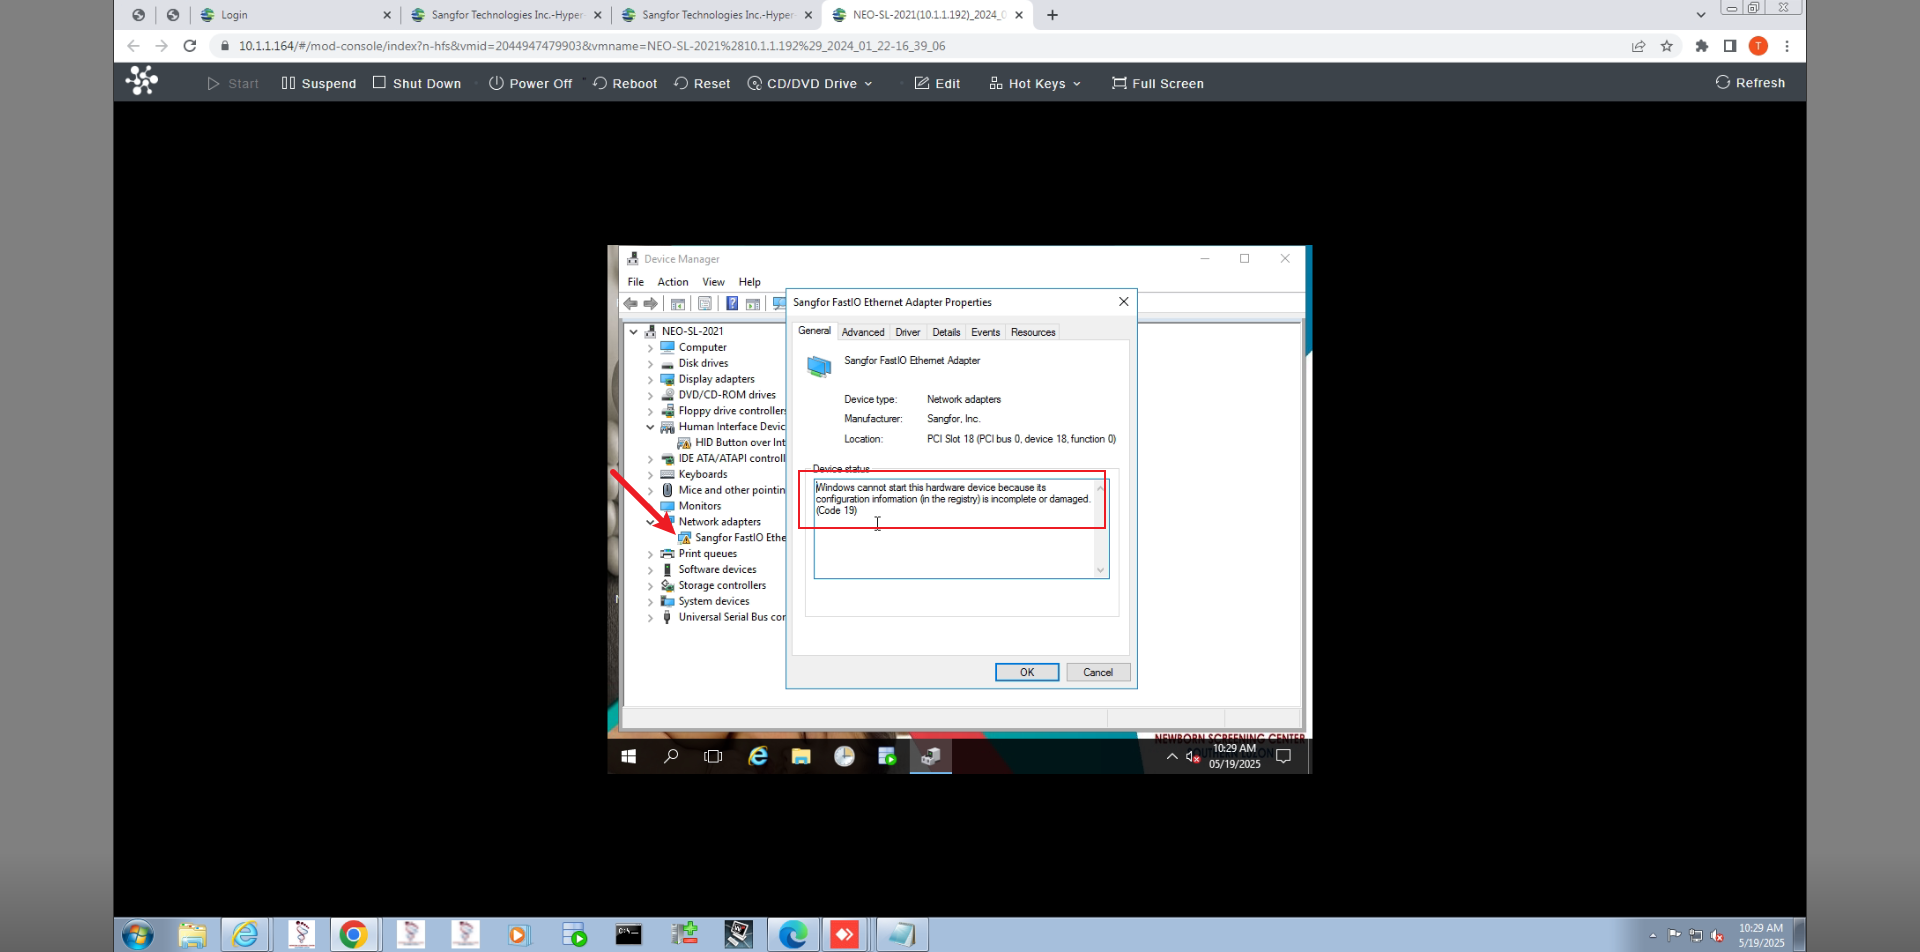Switch to the Driver tab

(908, 332)
